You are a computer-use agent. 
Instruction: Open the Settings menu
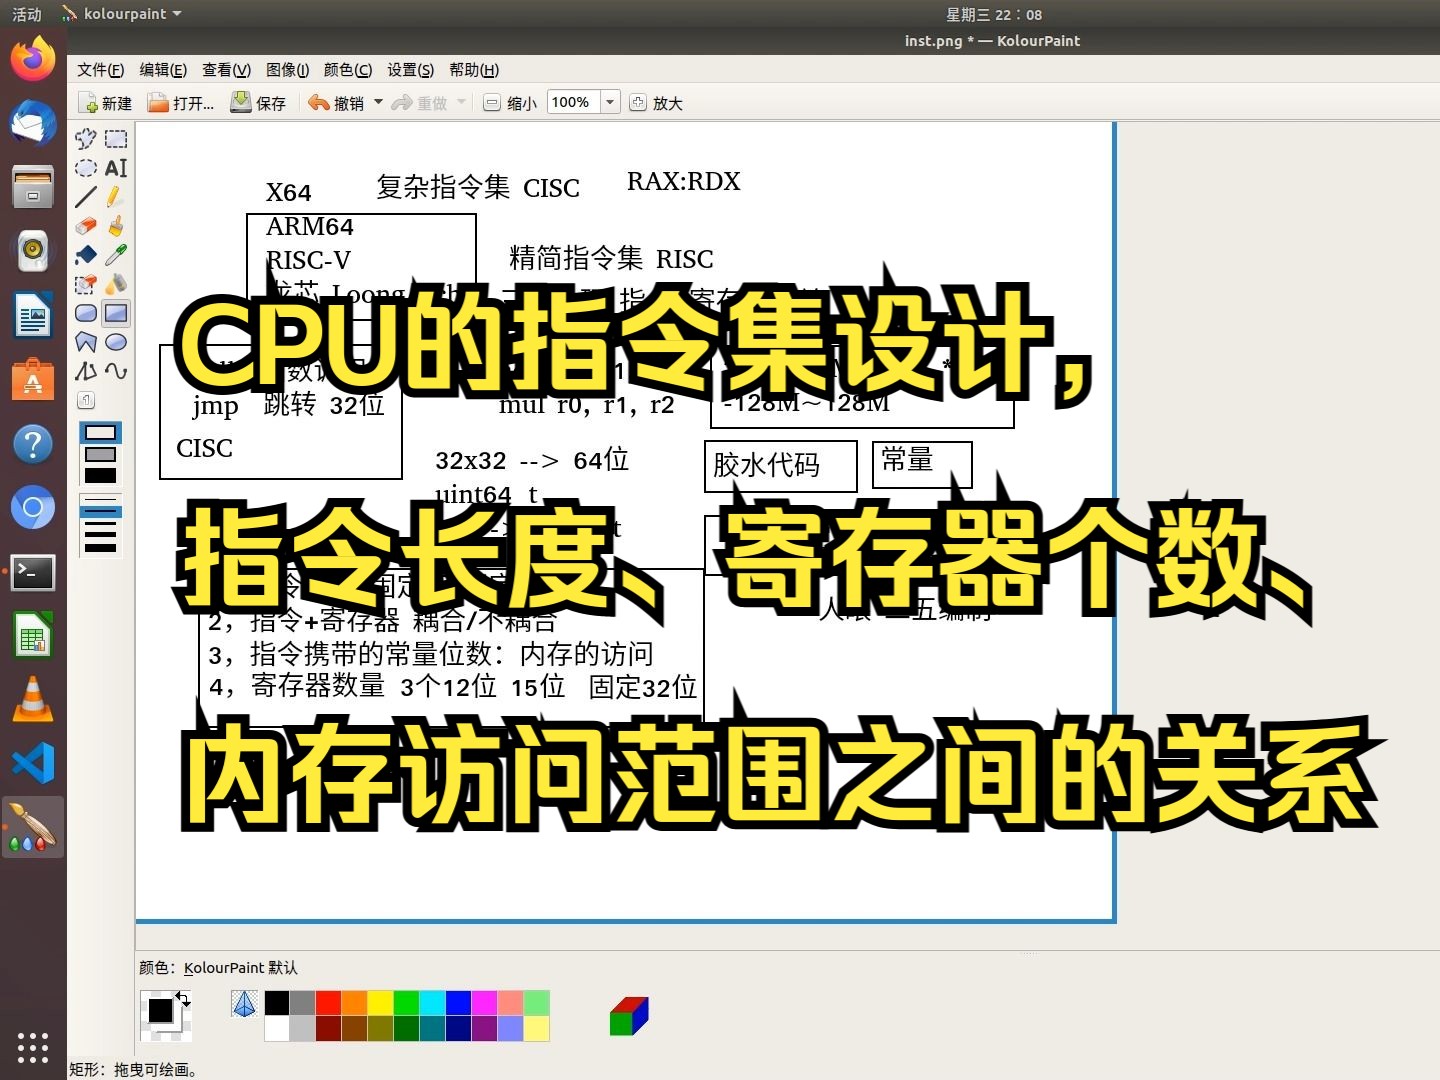coord(411,70)
